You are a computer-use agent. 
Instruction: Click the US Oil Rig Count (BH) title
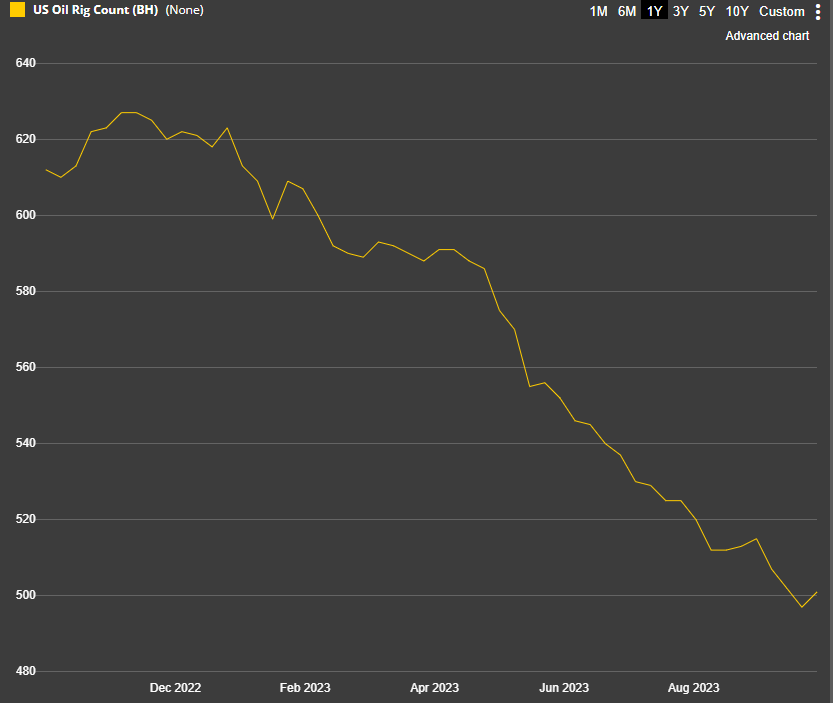[x=96, y=10]
